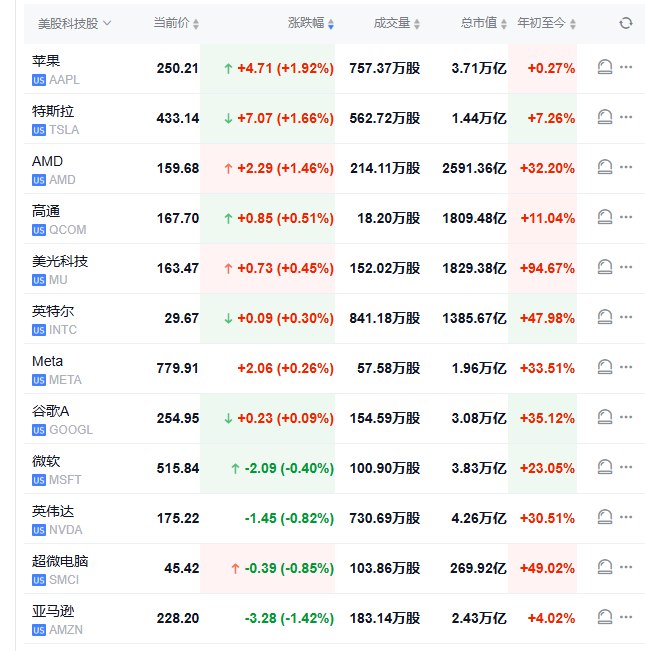The image size is (645, 651).
Task: Sort by 年初至今 column header
Action: (x=547, y=23)
